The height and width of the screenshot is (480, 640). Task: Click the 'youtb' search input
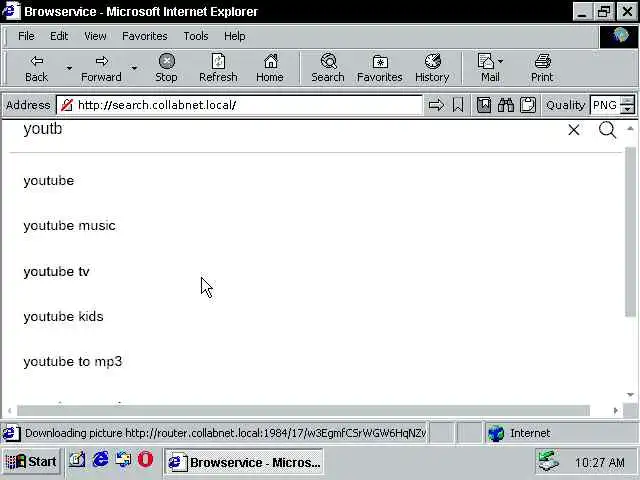click(x=286, y=129)
